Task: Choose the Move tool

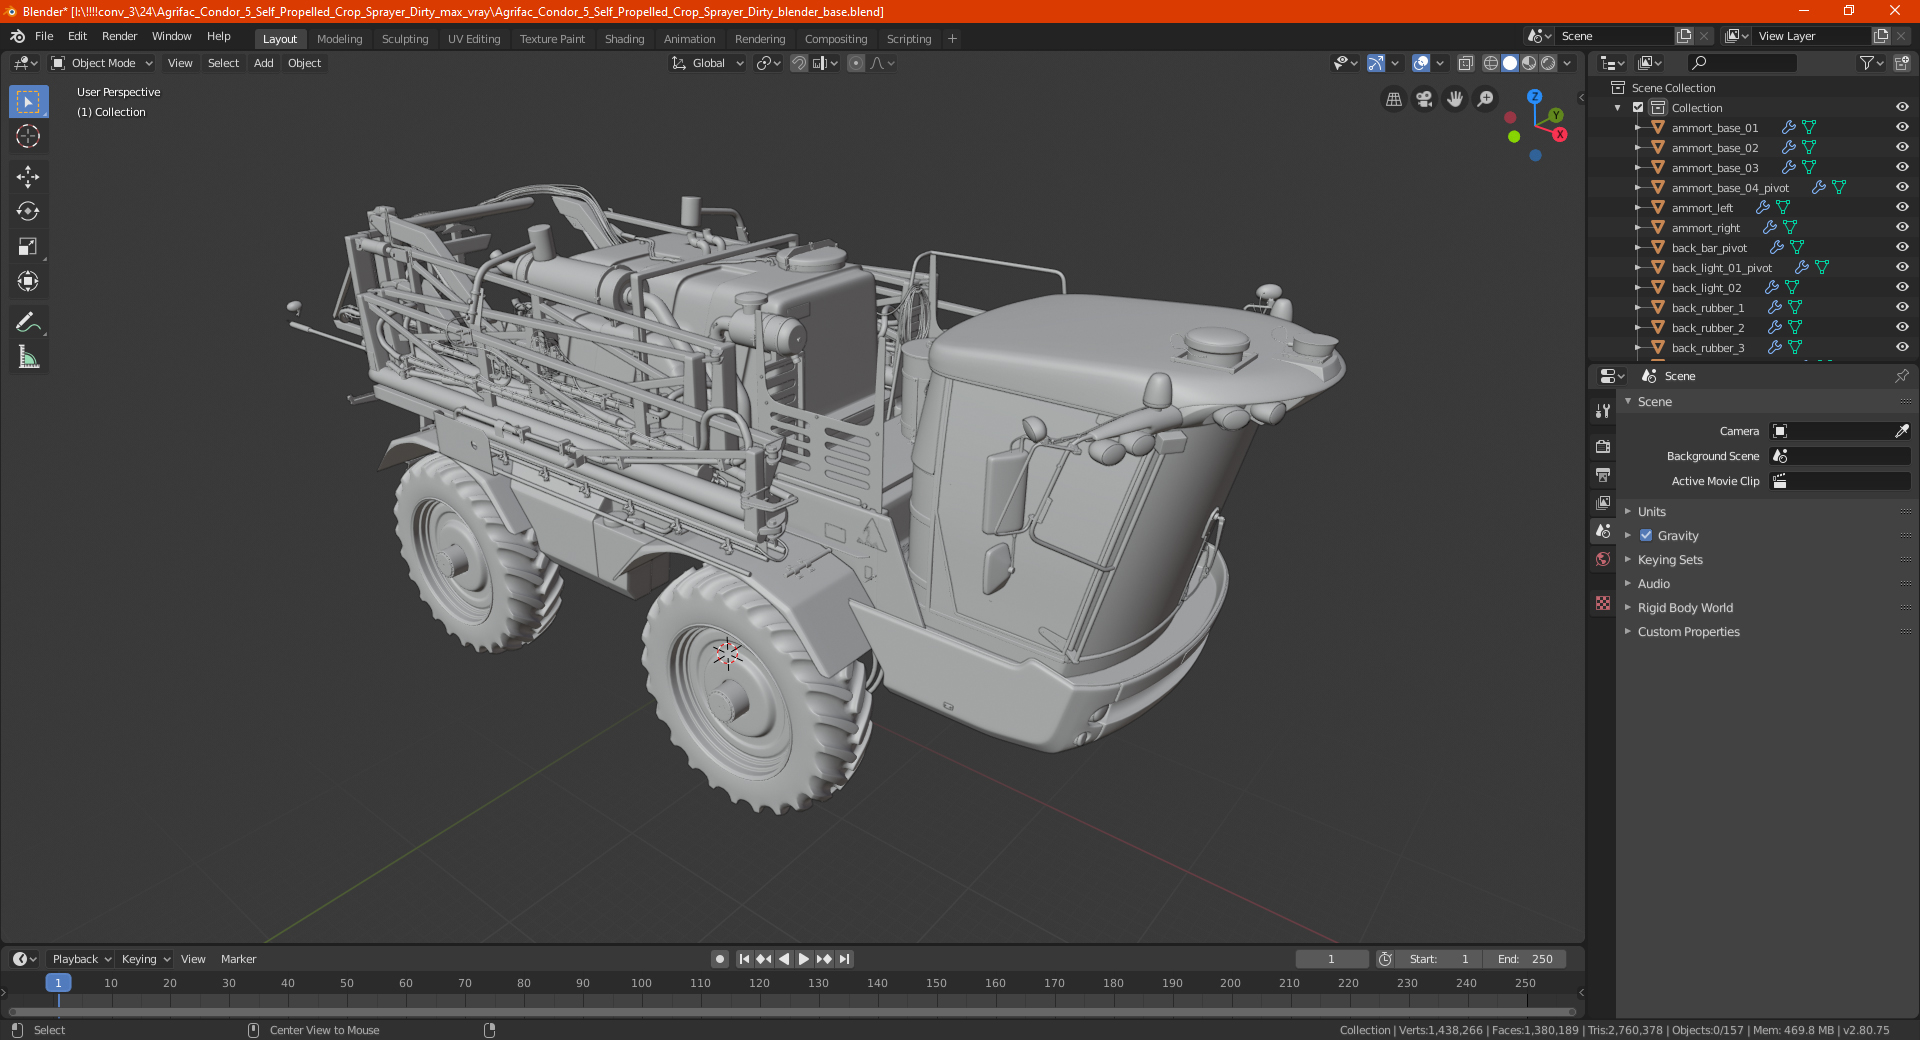Action: click(28, 177)
